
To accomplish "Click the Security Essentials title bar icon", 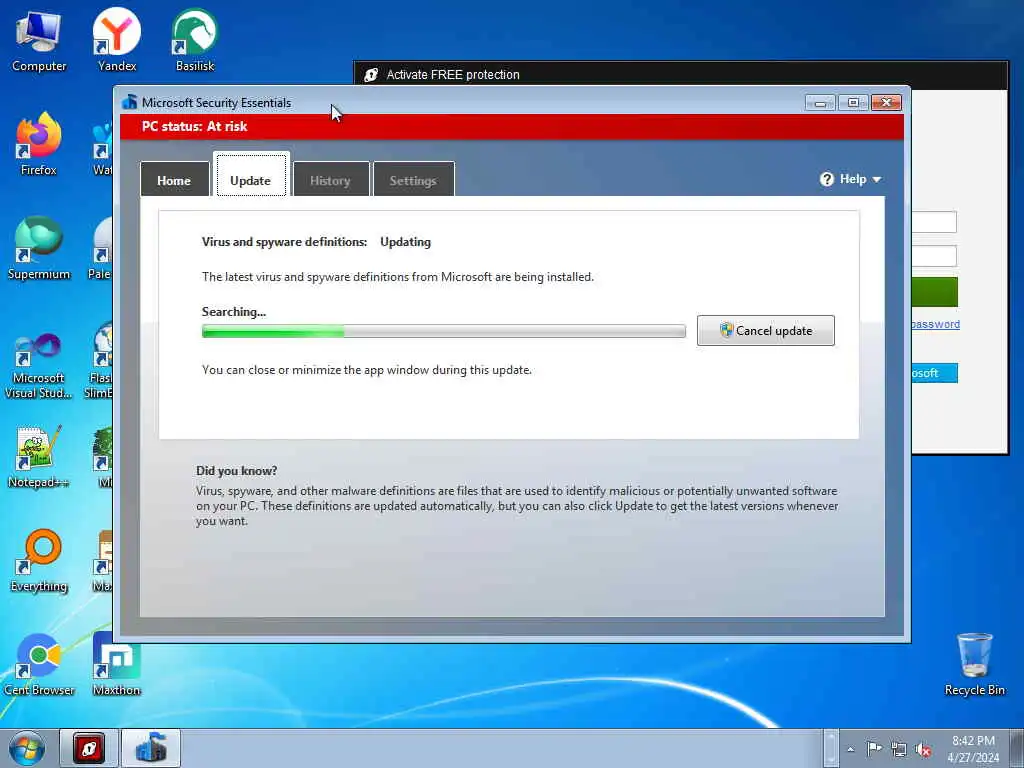I will (129, 103).
